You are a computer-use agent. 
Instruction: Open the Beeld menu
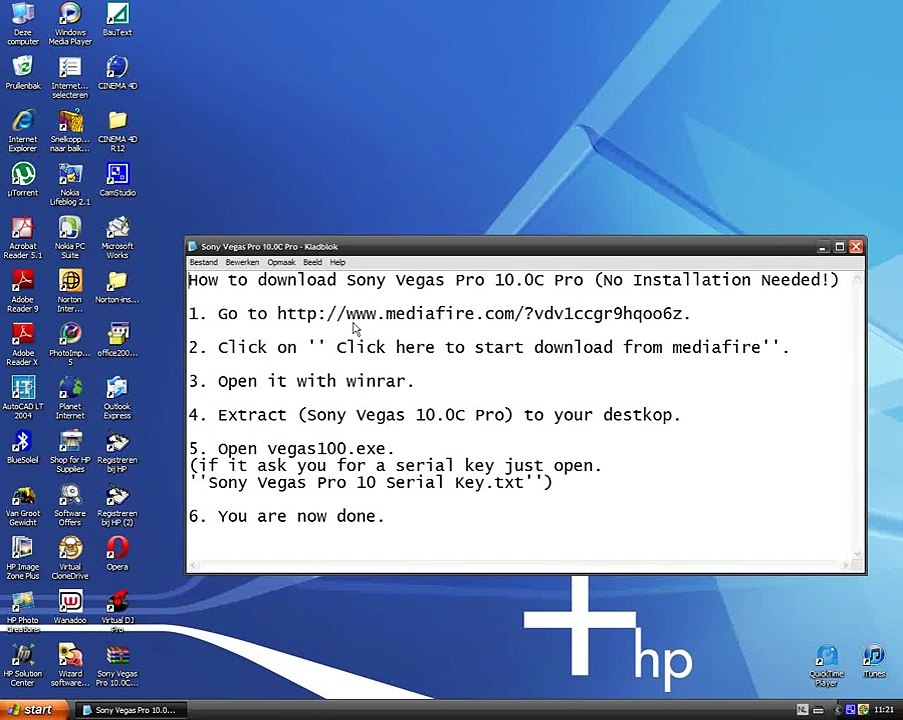313,262
